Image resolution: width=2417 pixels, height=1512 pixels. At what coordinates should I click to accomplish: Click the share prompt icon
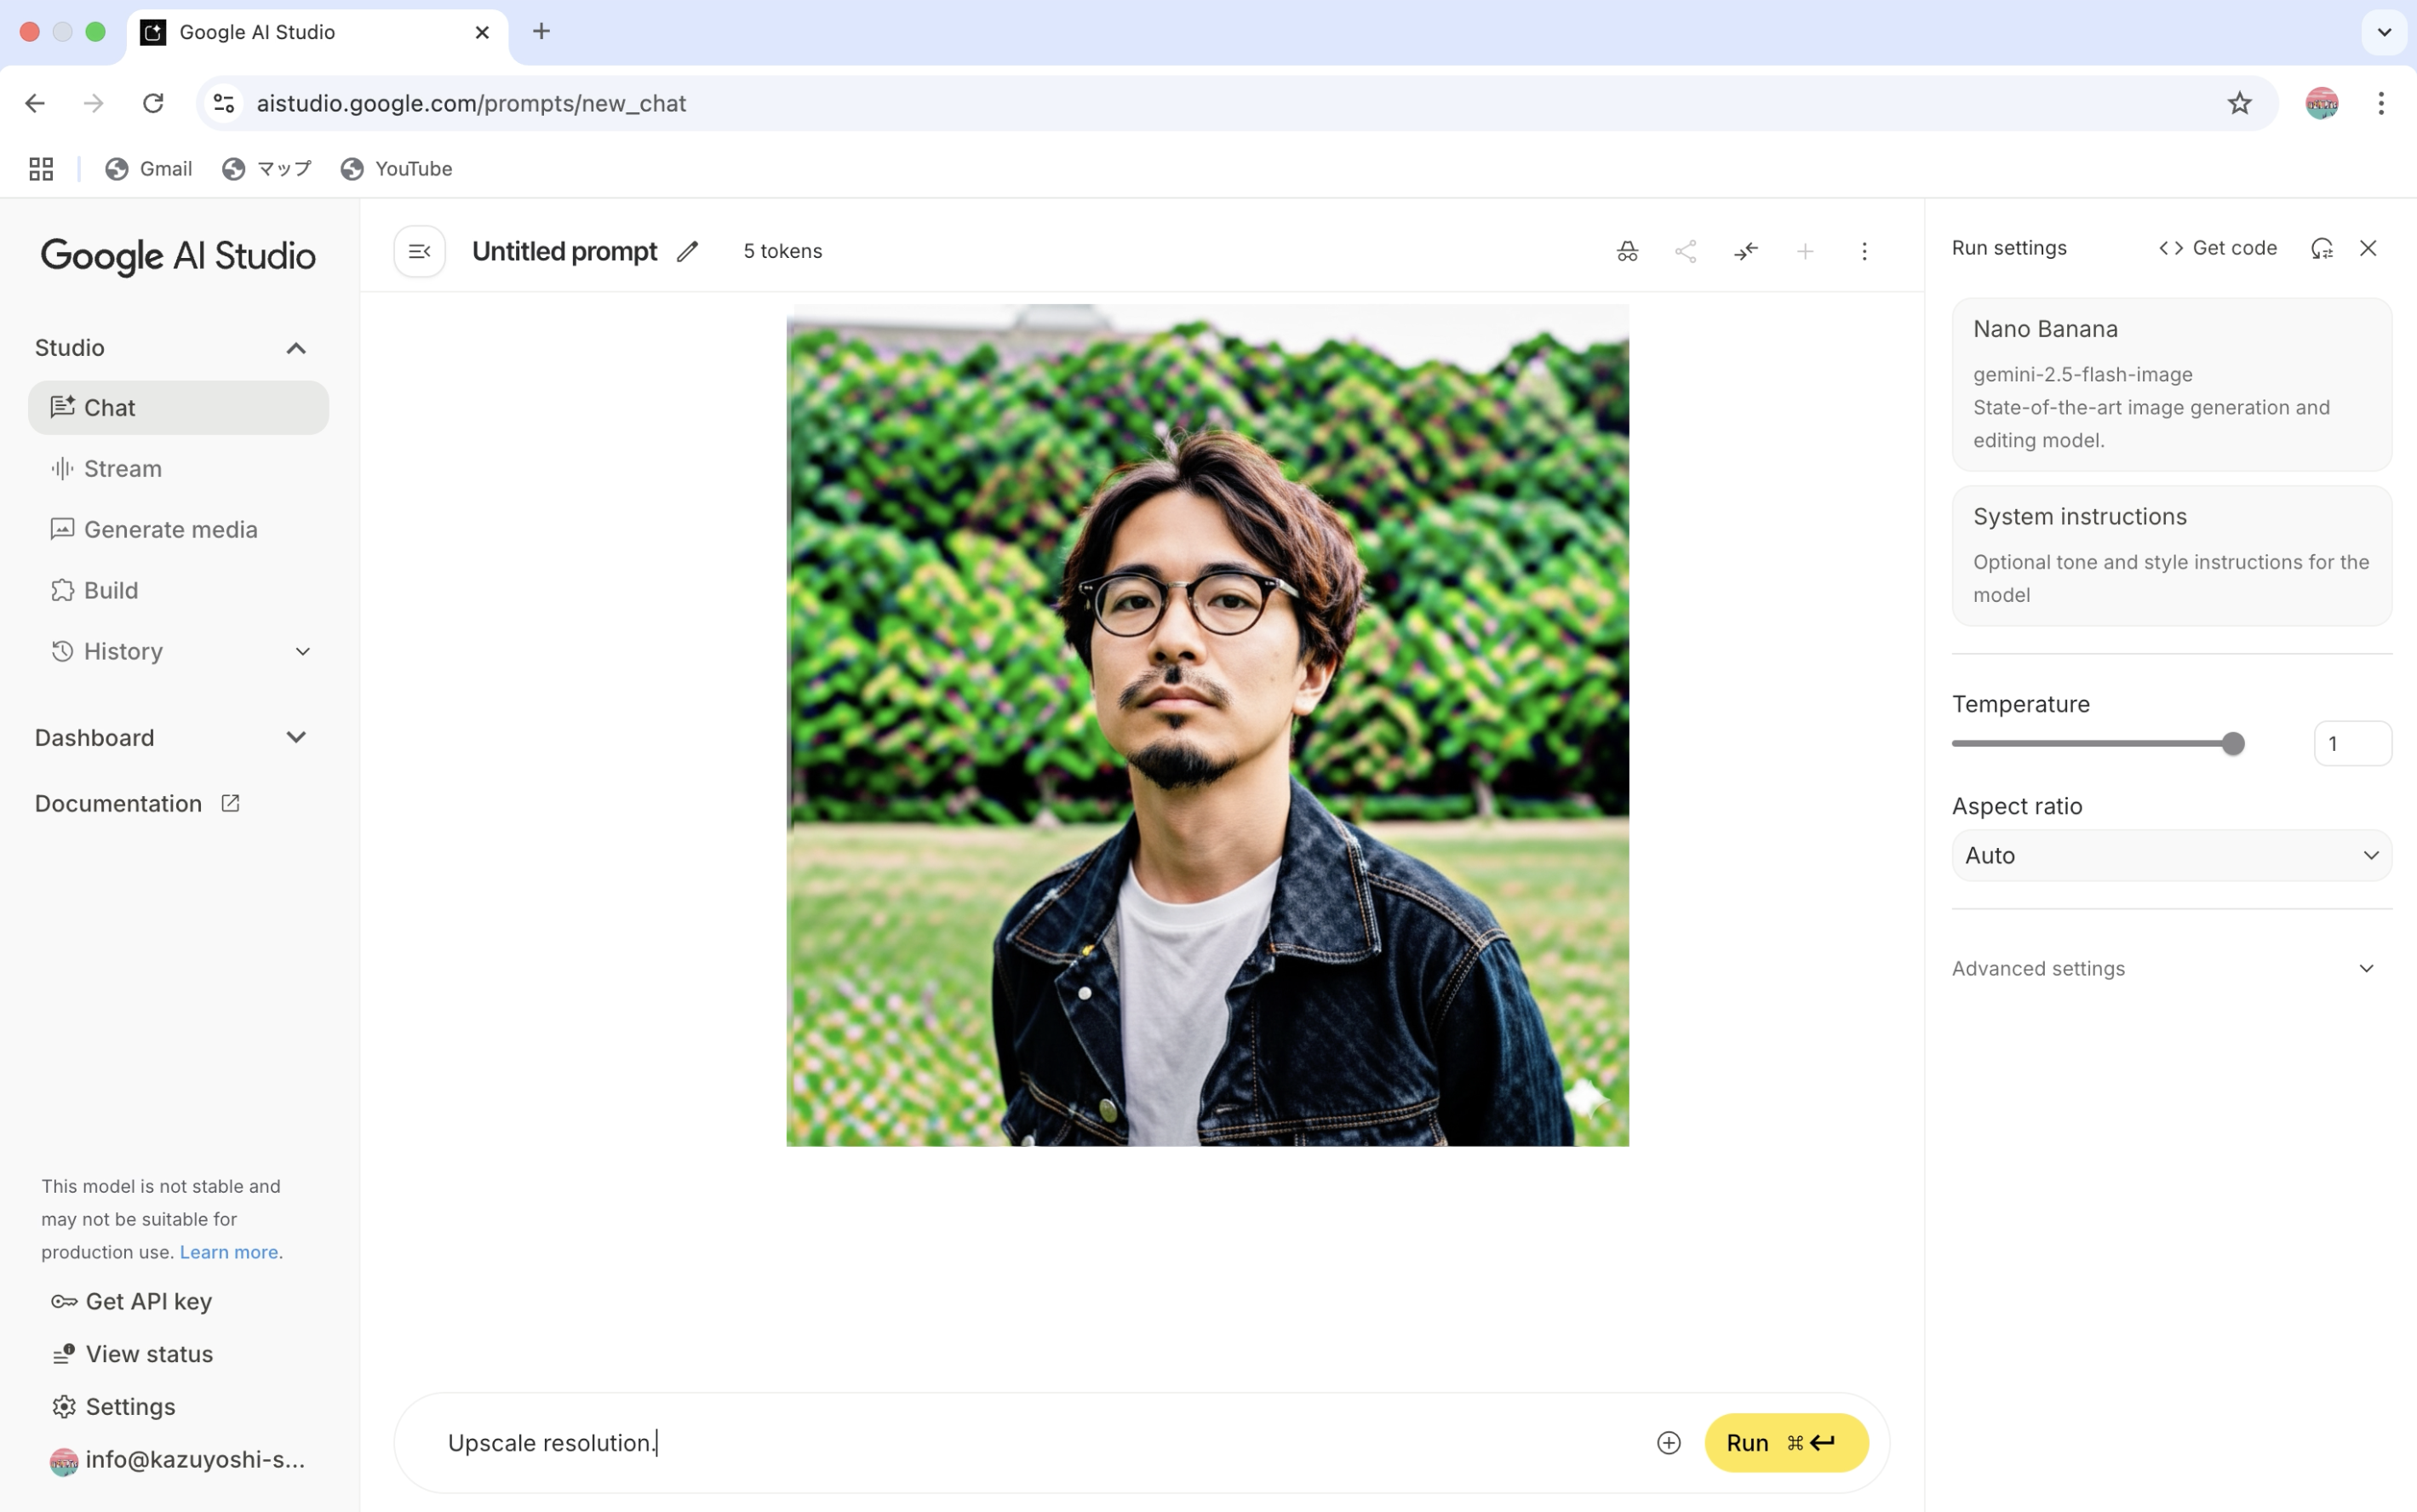coord(1686,251)
